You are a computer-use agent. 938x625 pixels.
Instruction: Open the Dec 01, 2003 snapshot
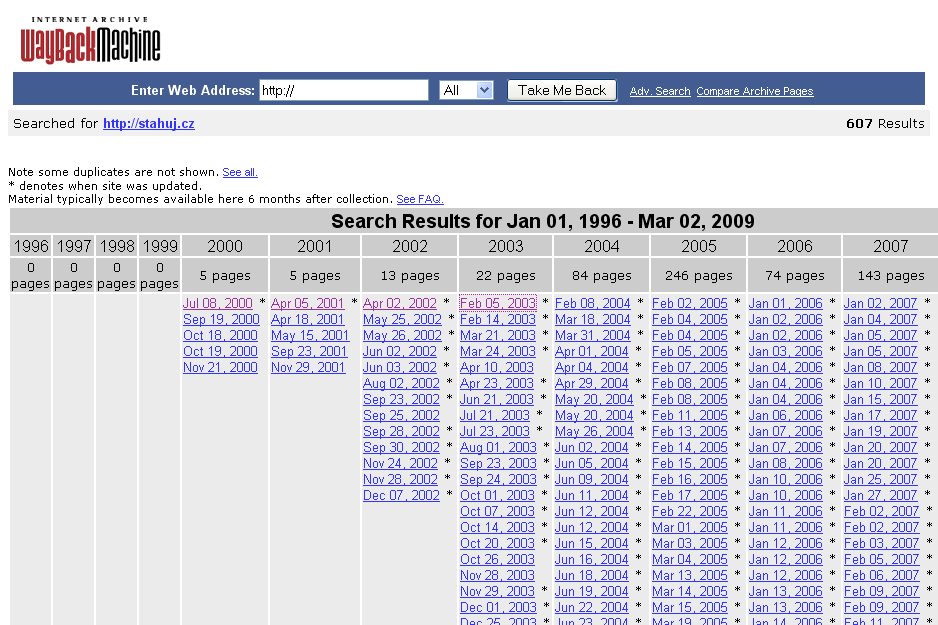pyautogui.click(x=498, y=607)
